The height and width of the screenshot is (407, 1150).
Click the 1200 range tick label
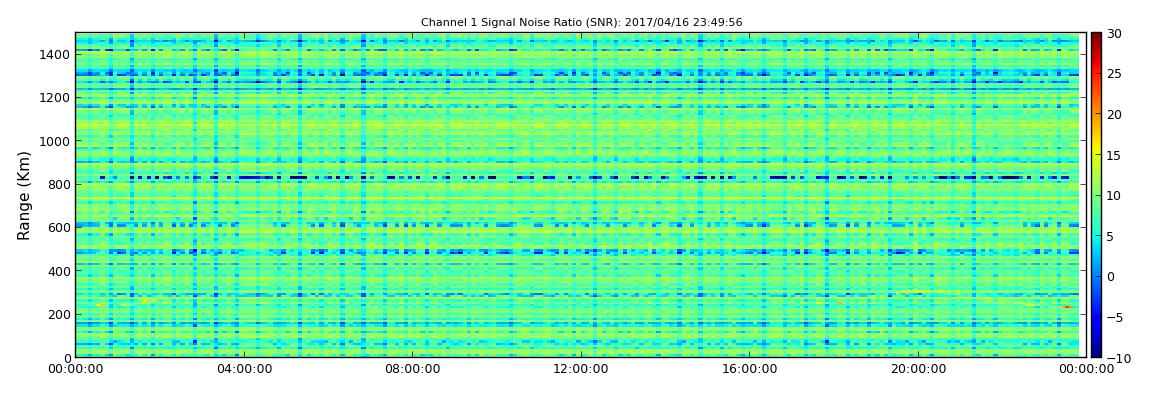point(55,98)
